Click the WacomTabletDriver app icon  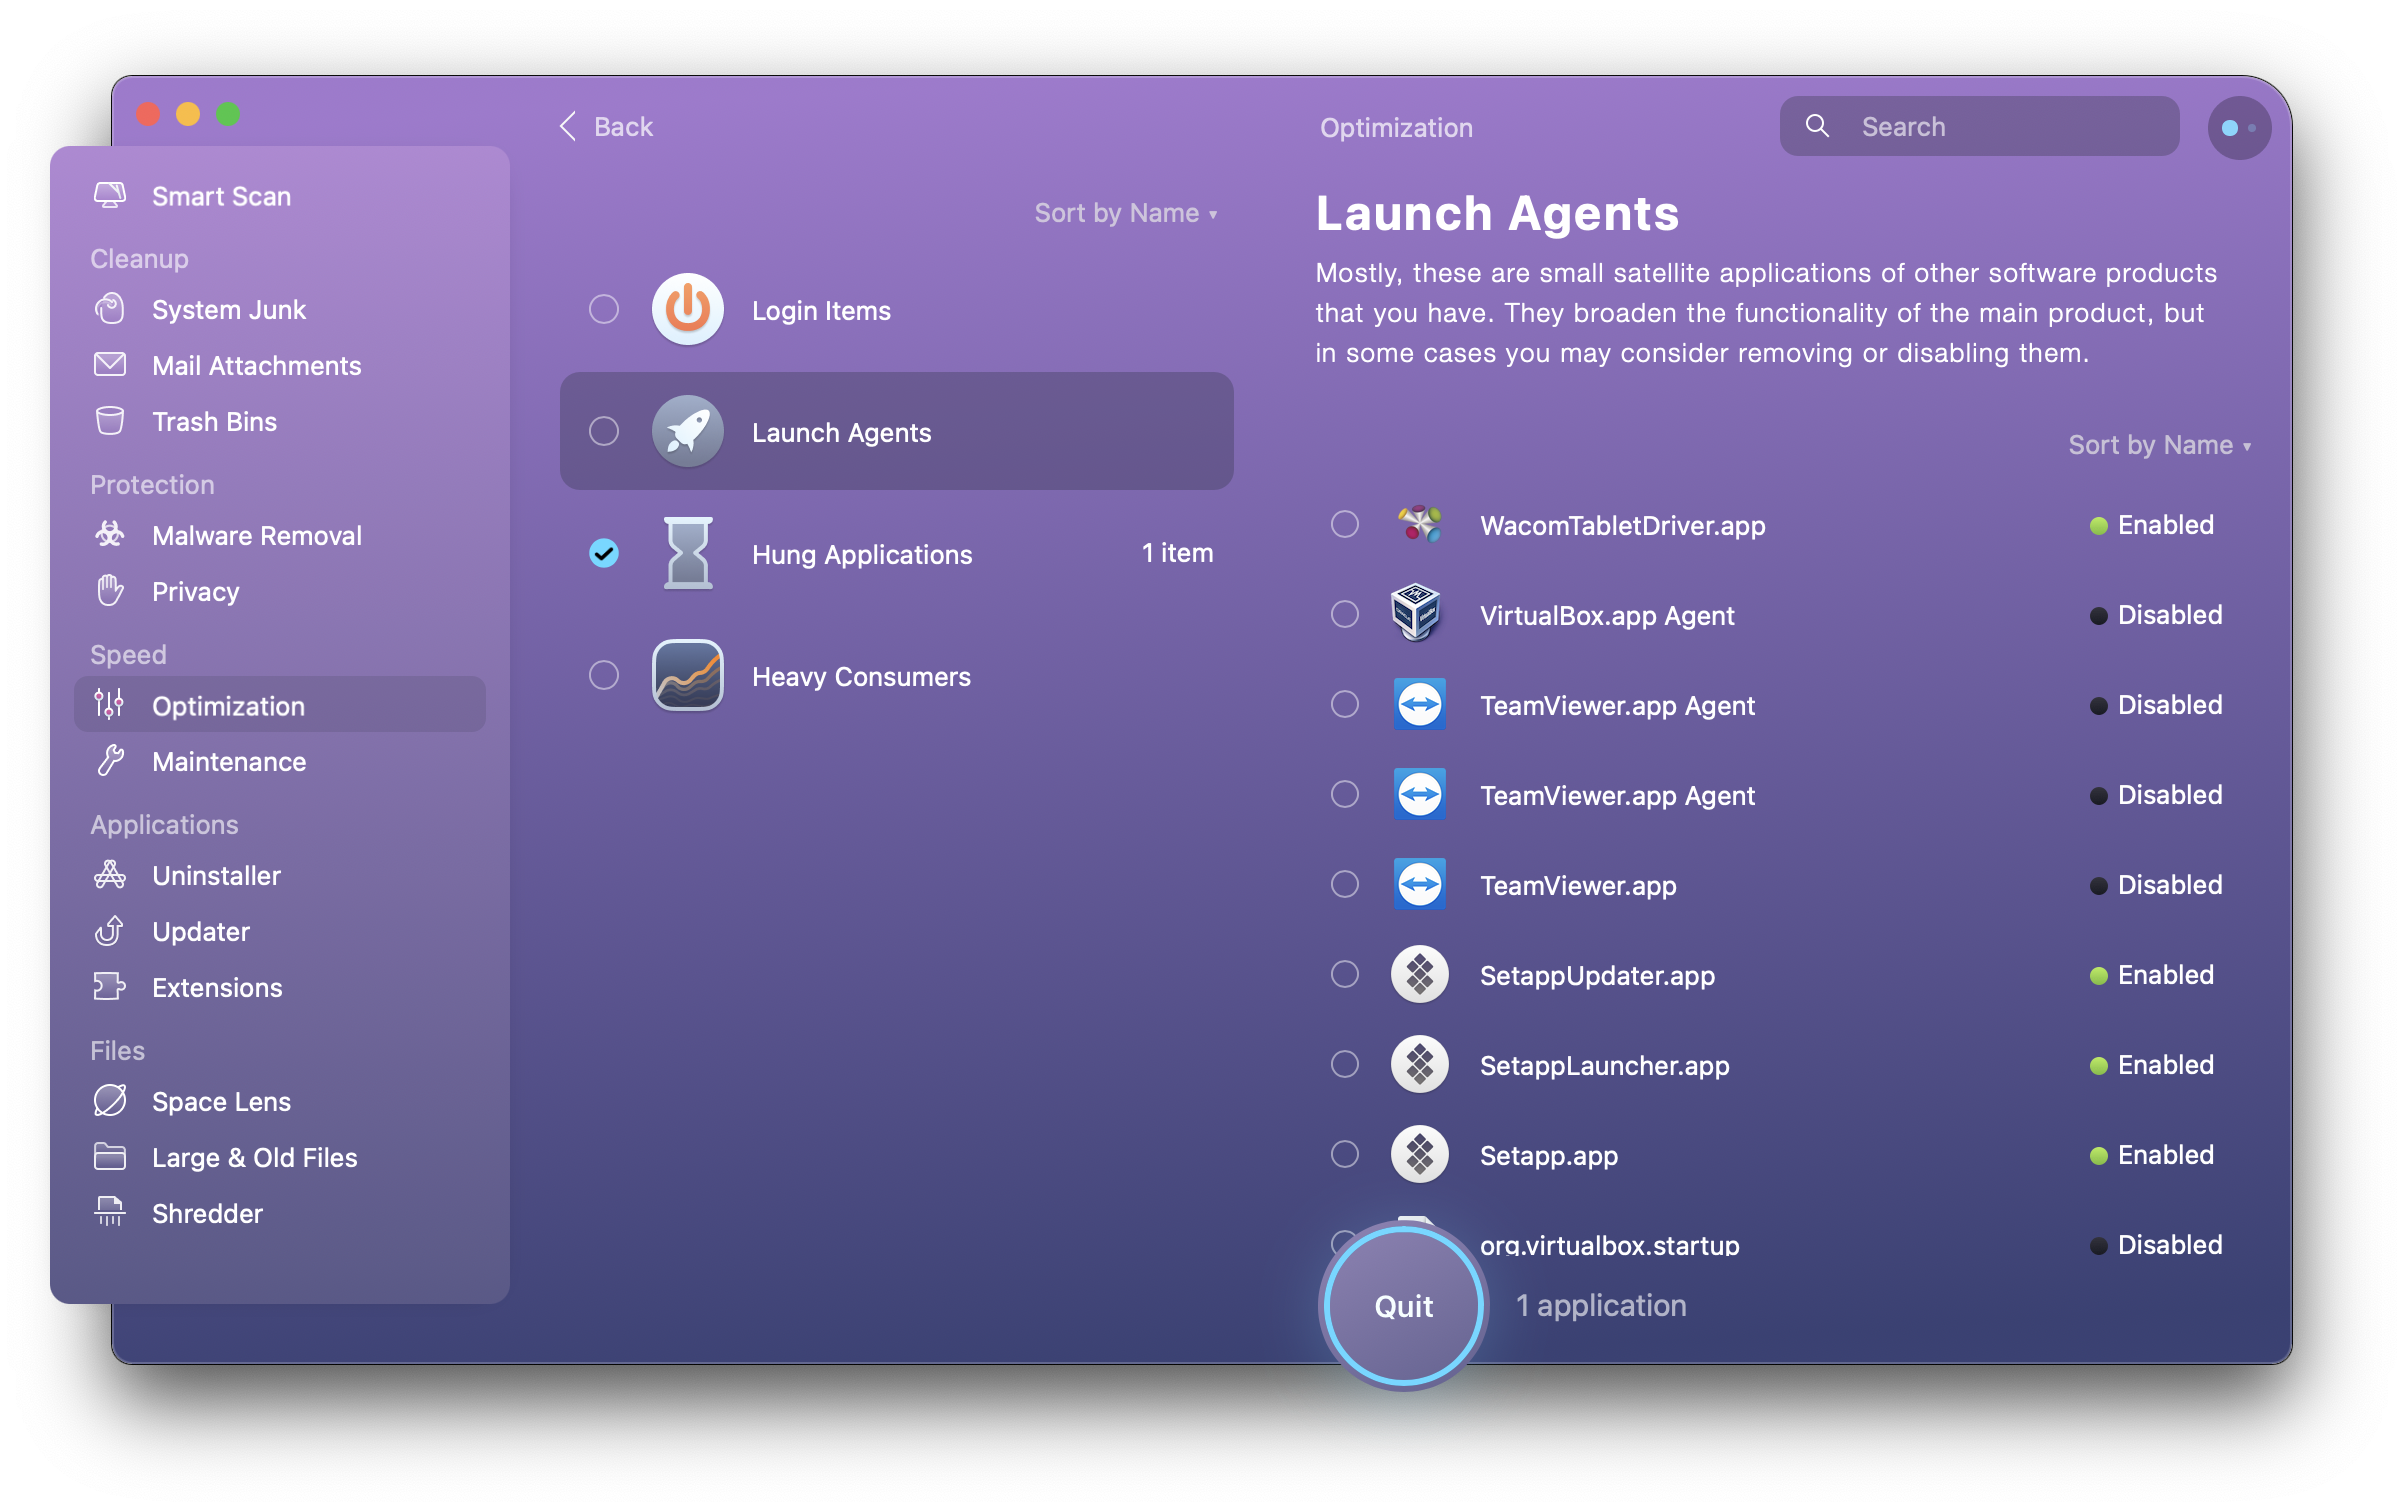click(x=1420, y=524)
